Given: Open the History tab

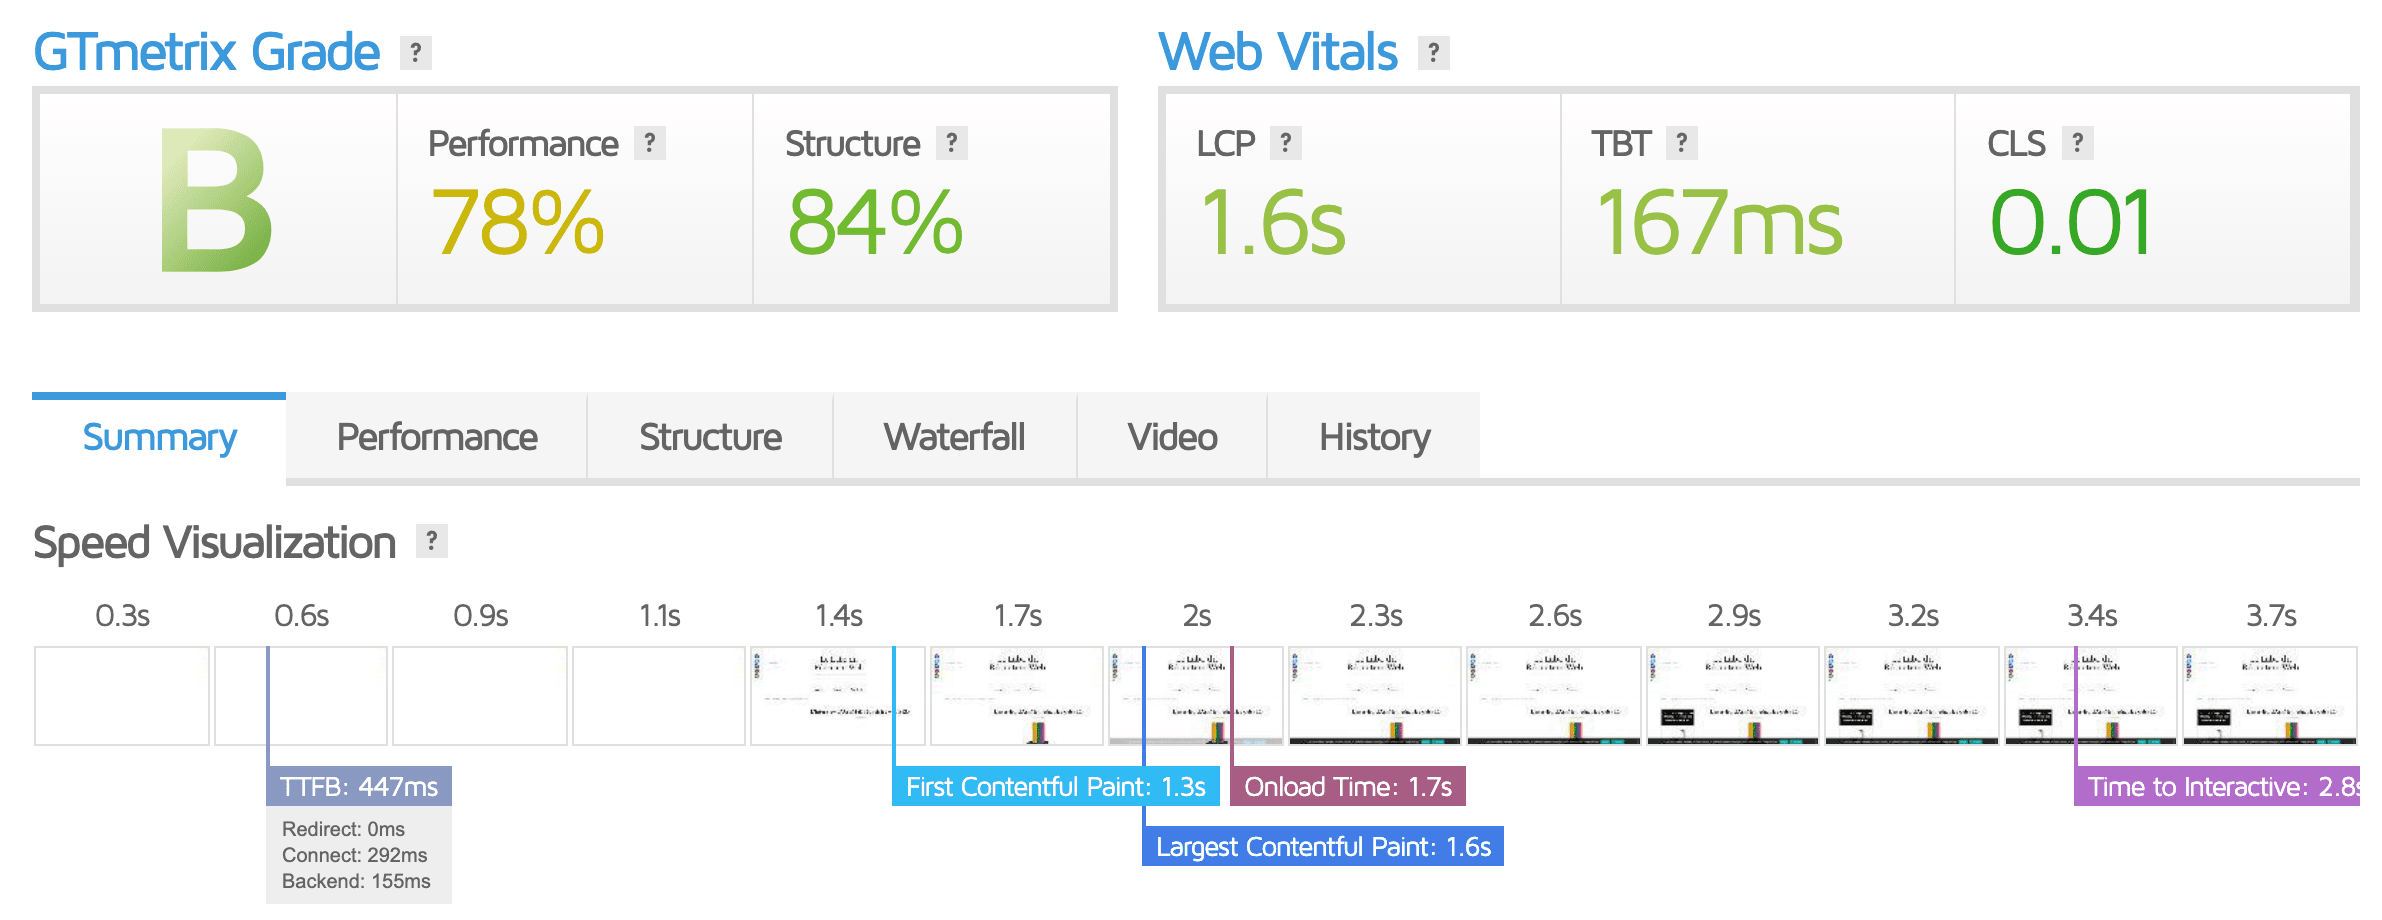Looking at the screenshot, I should 1374,437.
